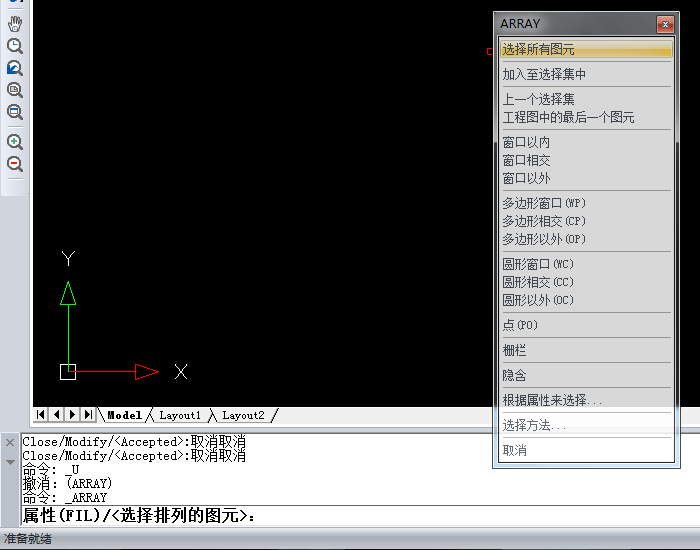Jump to first layout tab arrow

click(x=41, y=414)
